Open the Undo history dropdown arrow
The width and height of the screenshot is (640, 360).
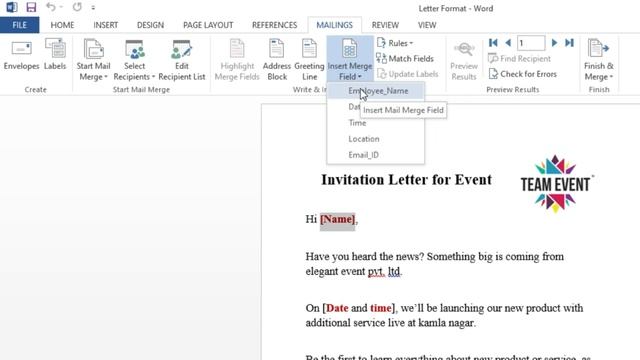[x=61, y=7]
